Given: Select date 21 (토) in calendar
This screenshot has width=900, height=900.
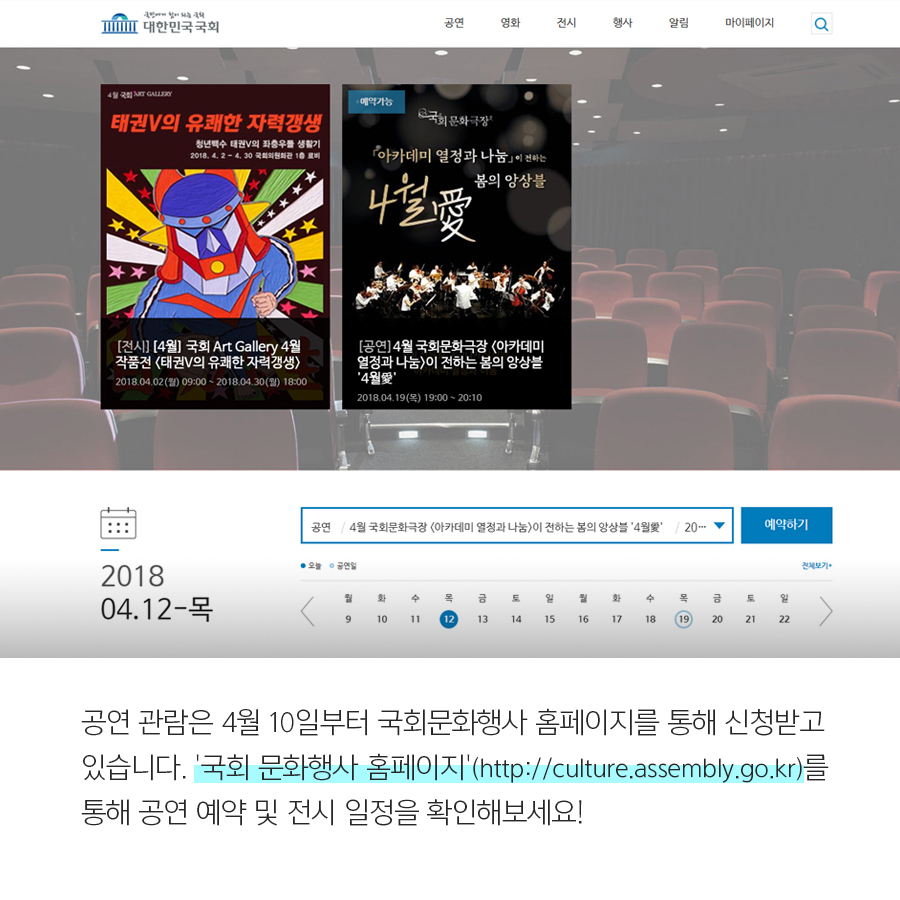Looking at the screenshot, I should pyautogui.click(x=750, y=619).
